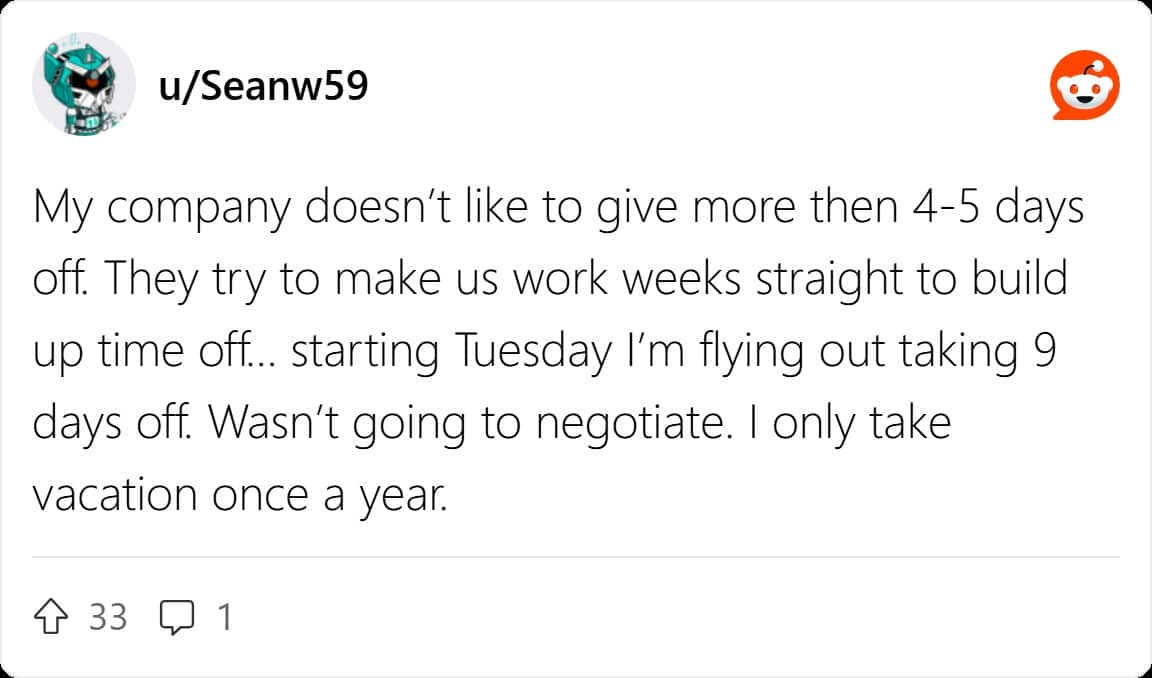This screenshot has height=678, width=1152.
Task: Click the word "Tuesday" in the post
Action: click(x=534, y=352)
